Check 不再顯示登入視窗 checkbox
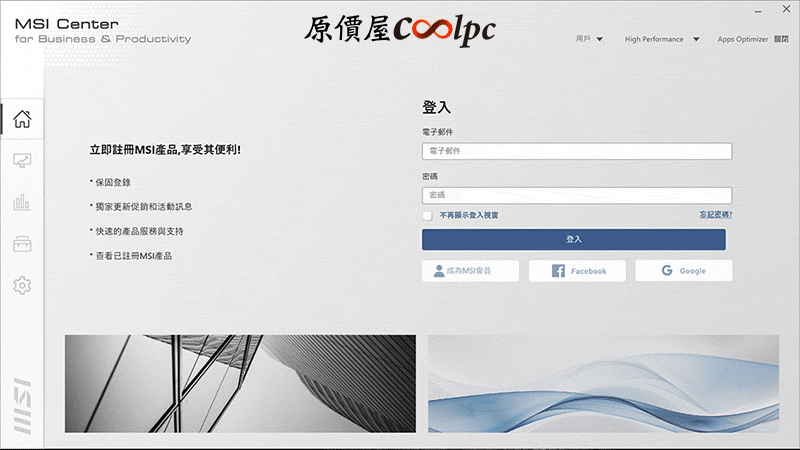 point(427,215)
